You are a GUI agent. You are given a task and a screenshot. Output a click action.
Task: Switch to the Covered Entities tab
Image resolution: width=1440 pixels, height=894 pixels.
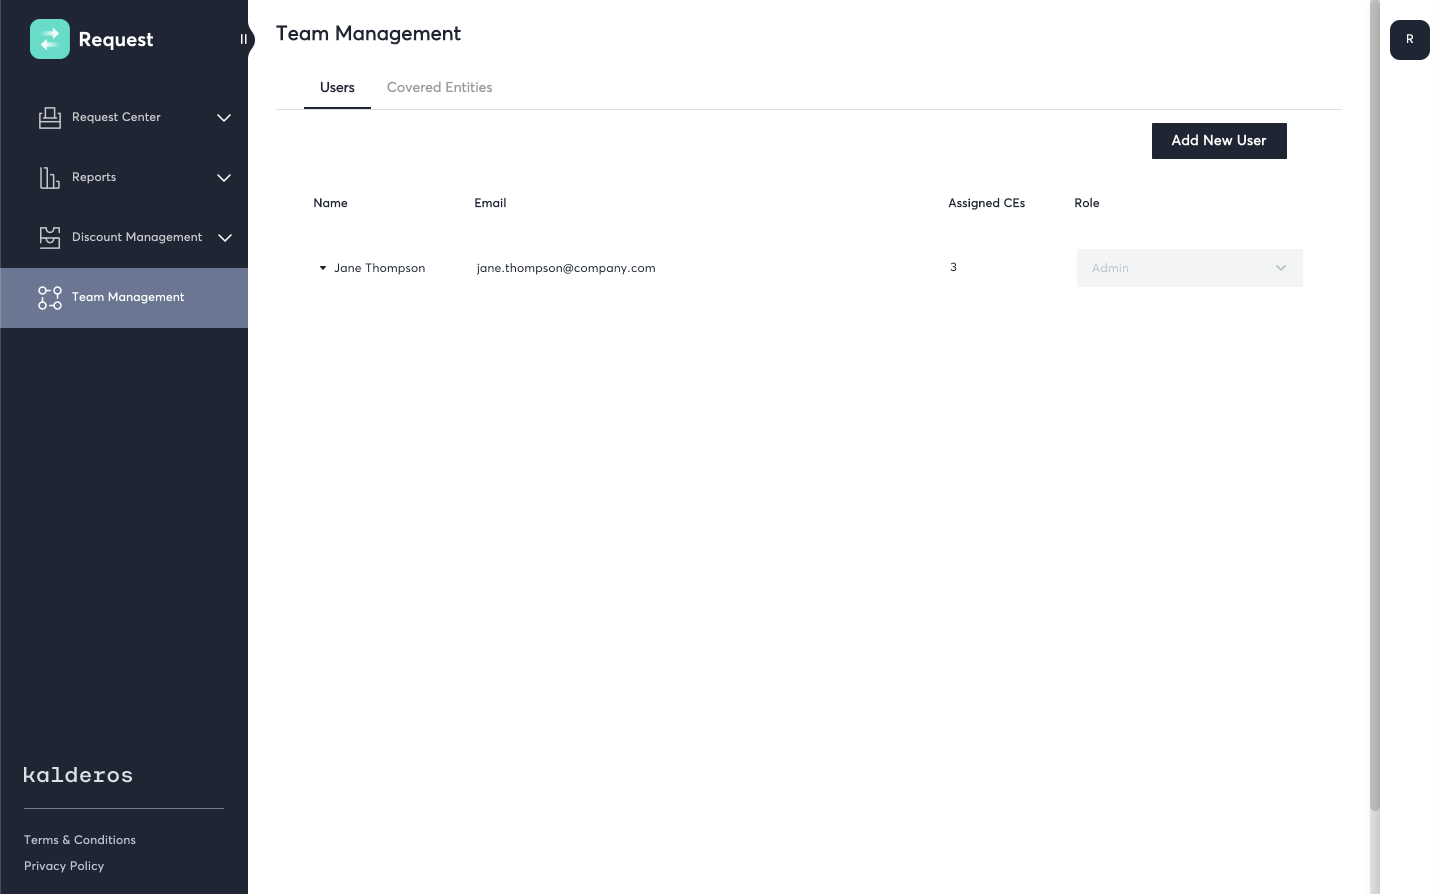(439, 88)
